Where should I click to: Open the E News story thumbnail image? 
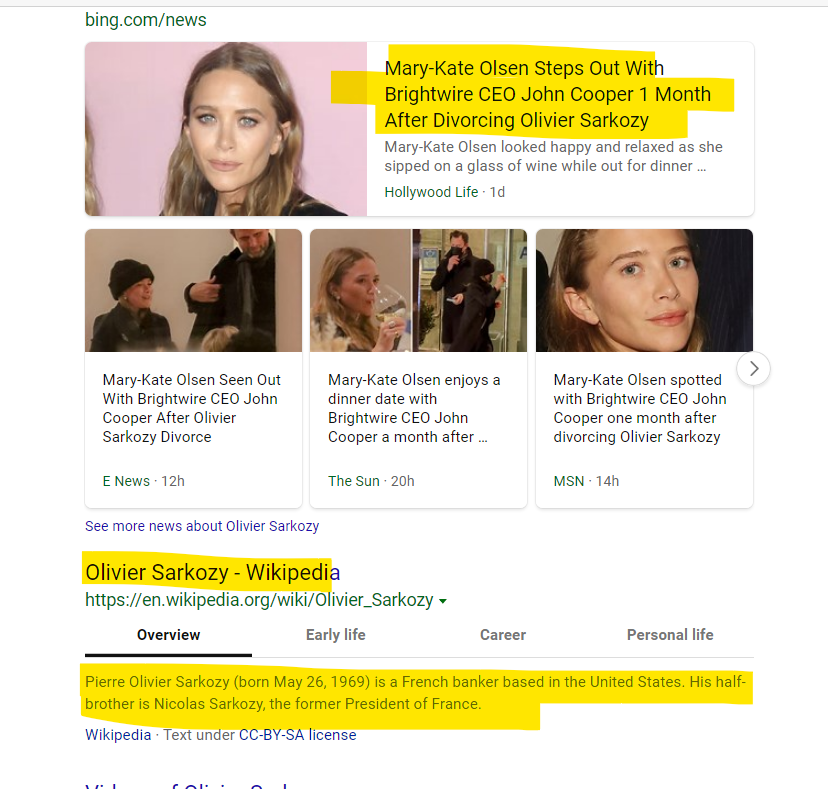pos(193,290)
